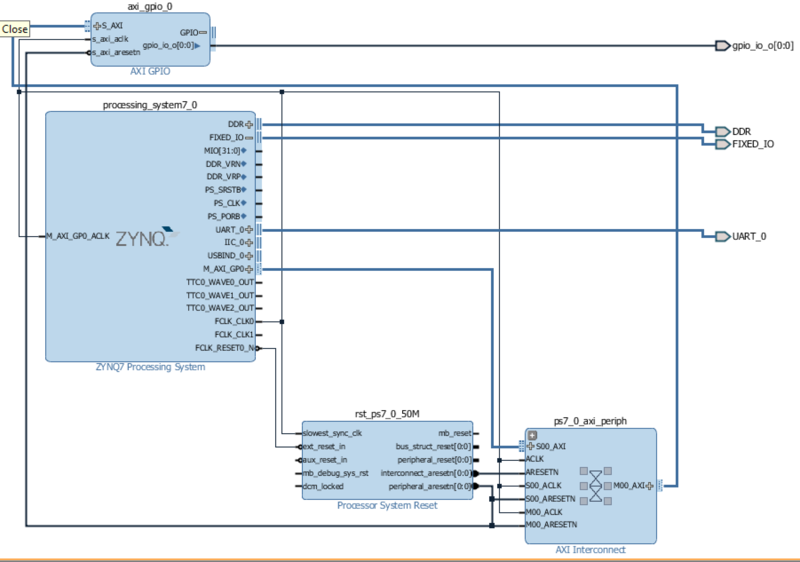Select the FIXED_IO external port
The width and height of the screenshot is (800, 562).
point(745,144)
